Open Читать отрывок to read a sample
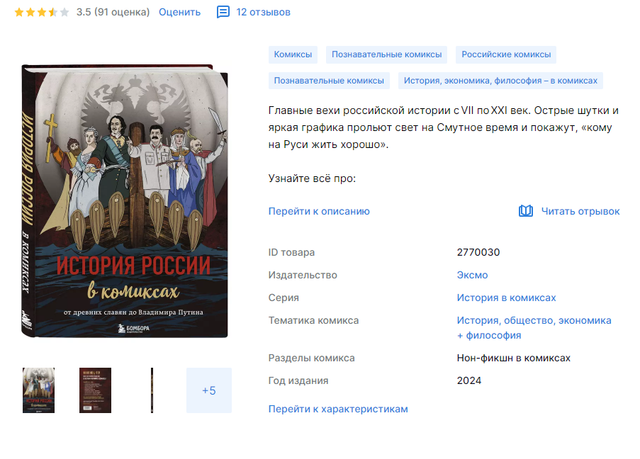This screenshot has height=459, width=640. (580, 211)
